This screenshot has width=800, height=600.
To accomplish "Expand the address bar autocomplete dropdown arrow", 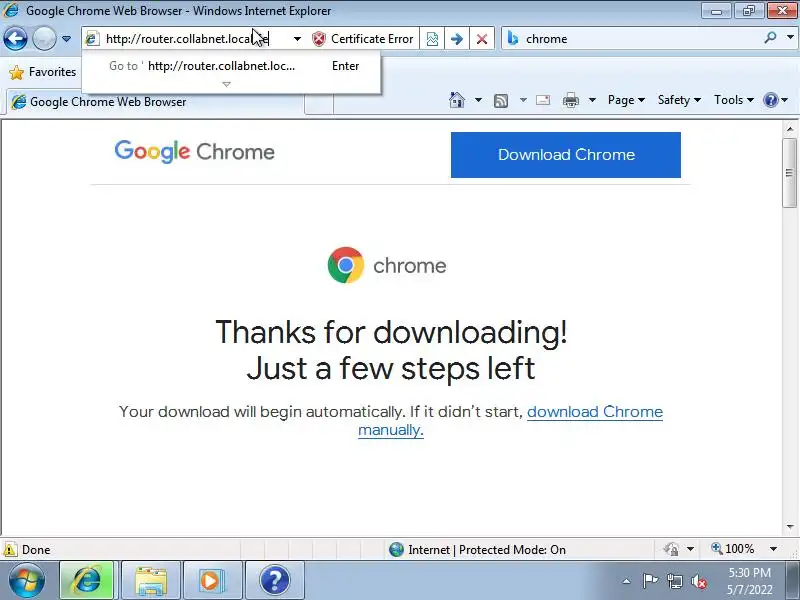I will tap(297, 39).
